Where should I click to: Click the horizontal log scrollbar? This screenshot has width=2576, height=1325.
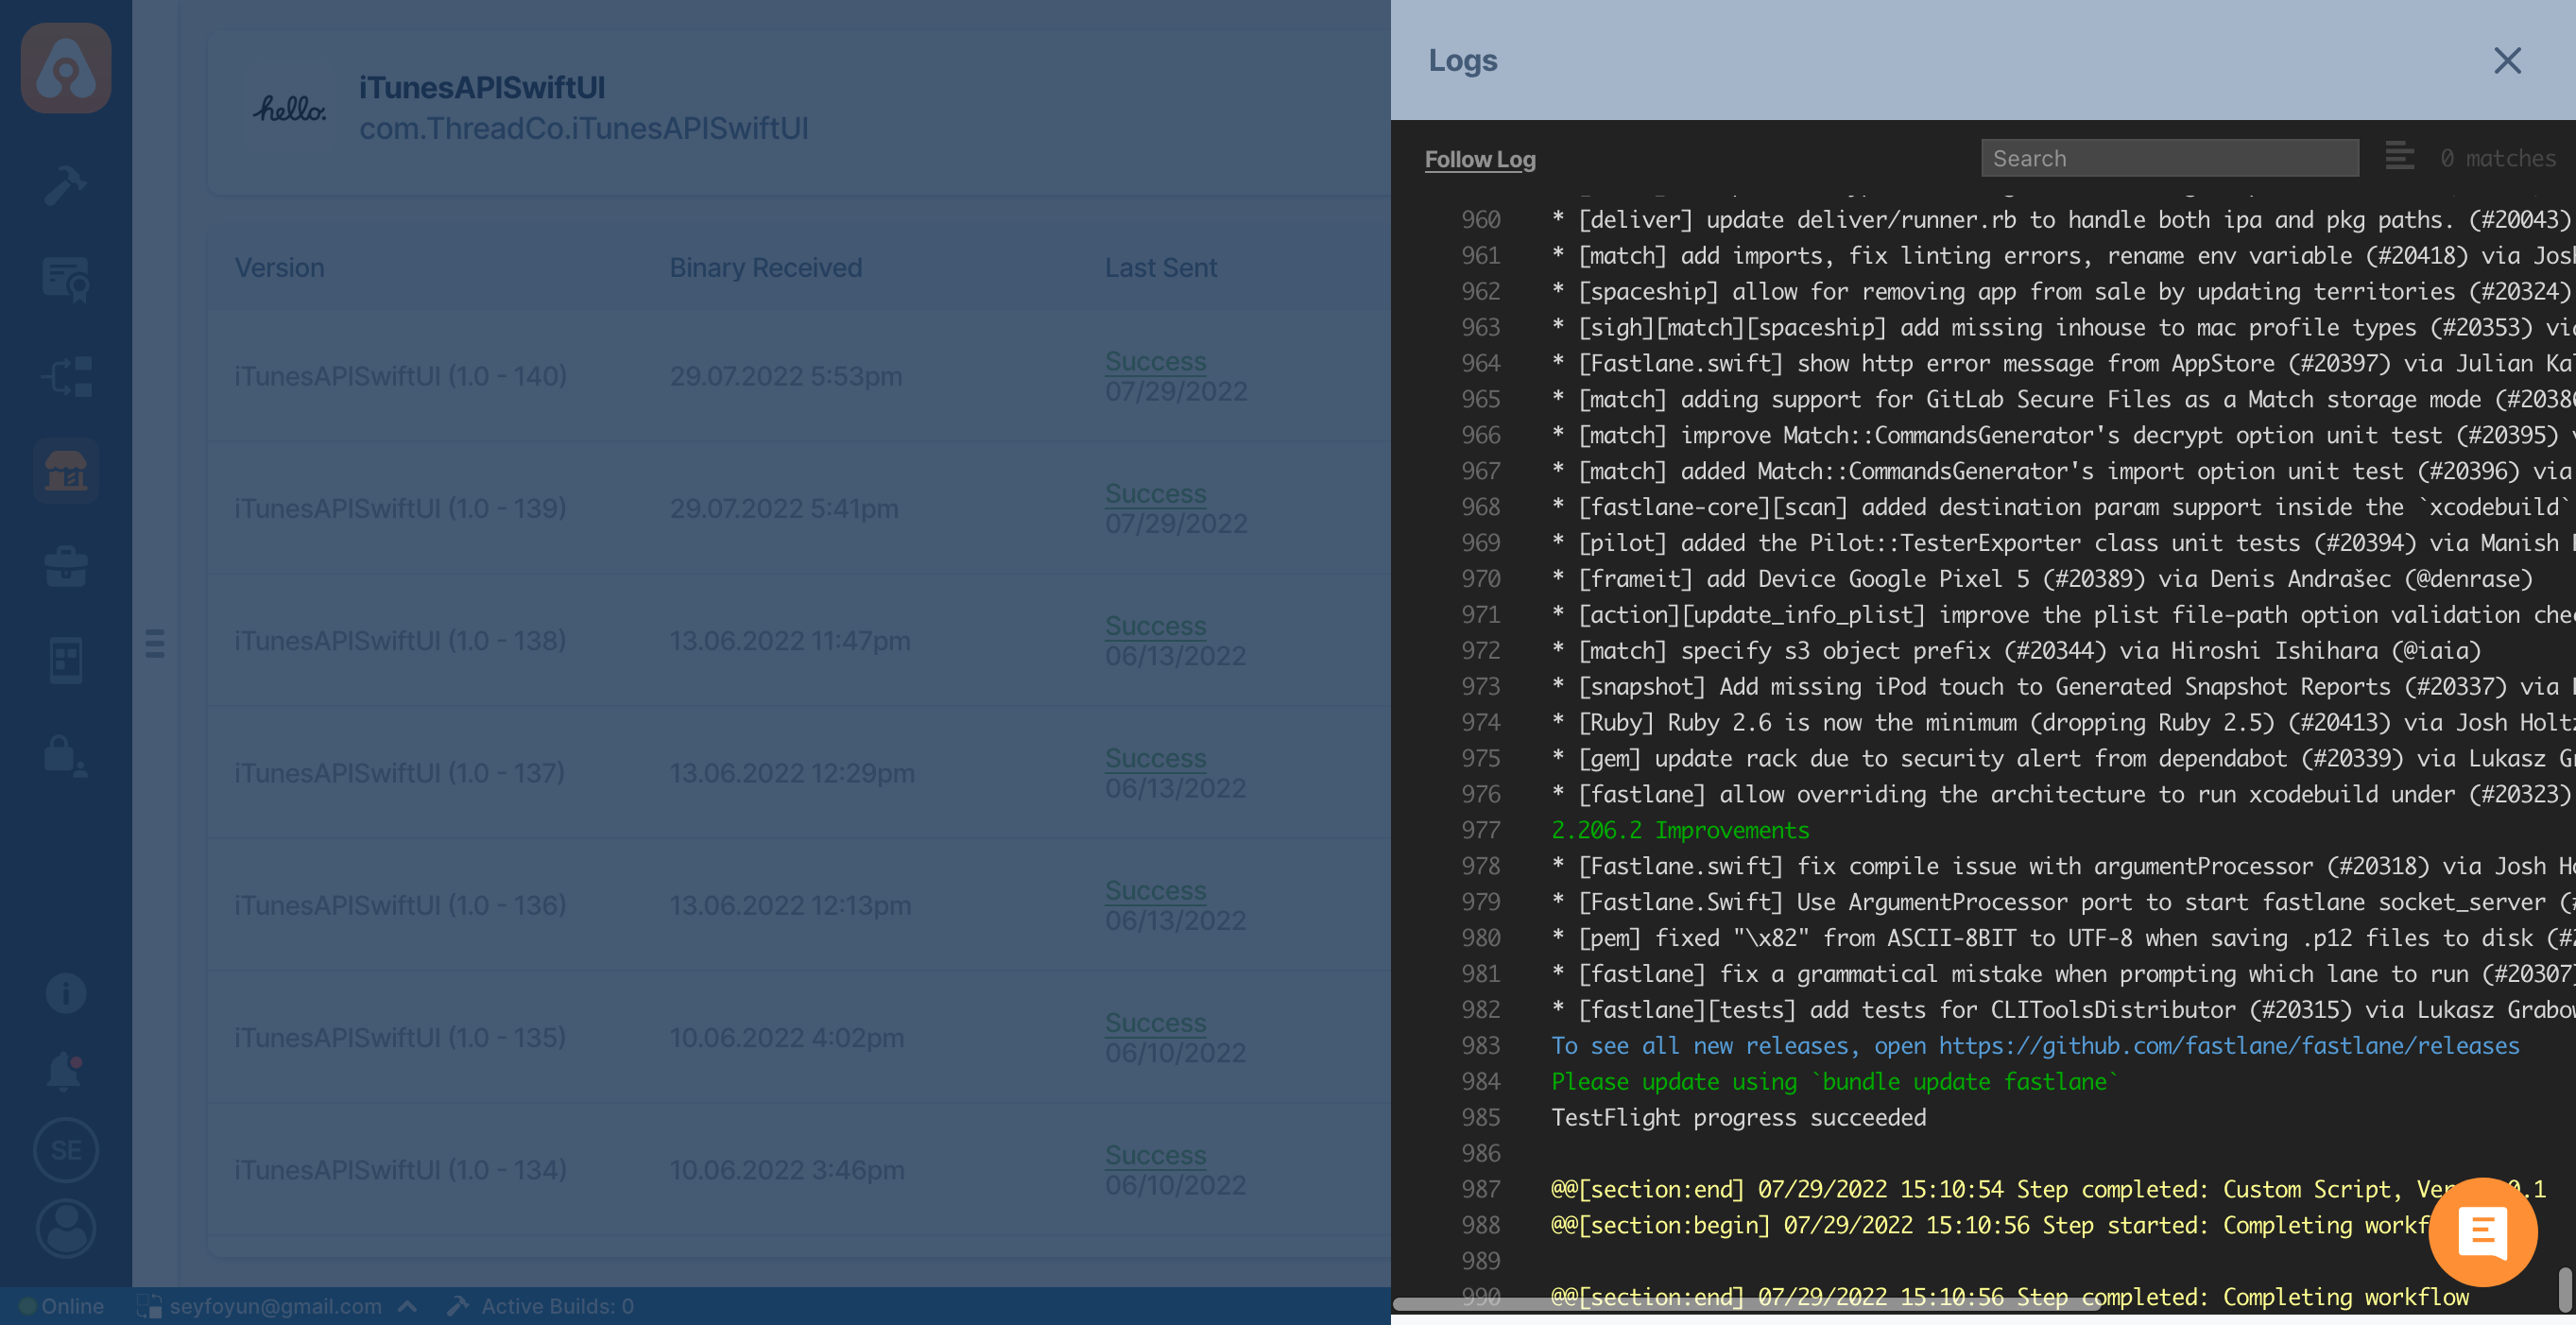1750,1304
